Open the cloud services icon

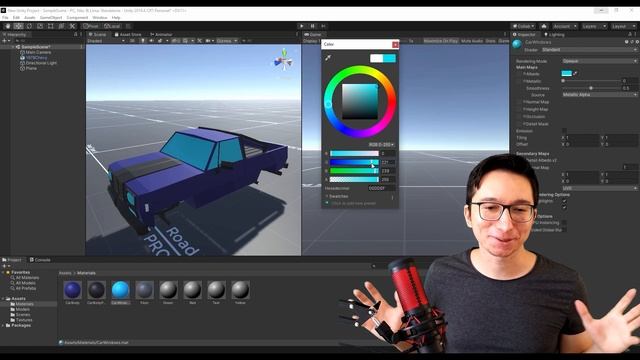coord(544,26)
